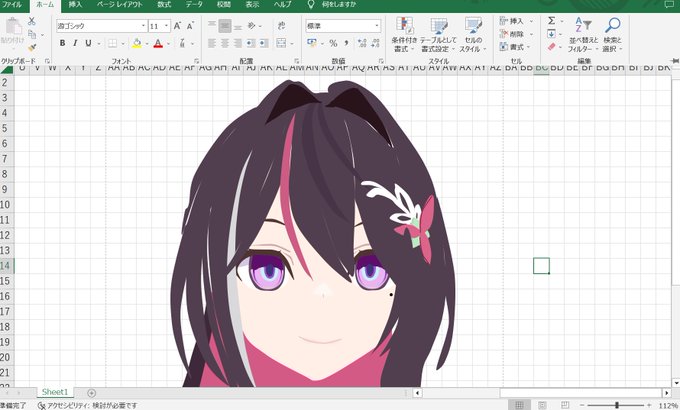Screen dimensions: 680x410
Task: Click the decrease indent icon
Action: (x=251, y=43)
